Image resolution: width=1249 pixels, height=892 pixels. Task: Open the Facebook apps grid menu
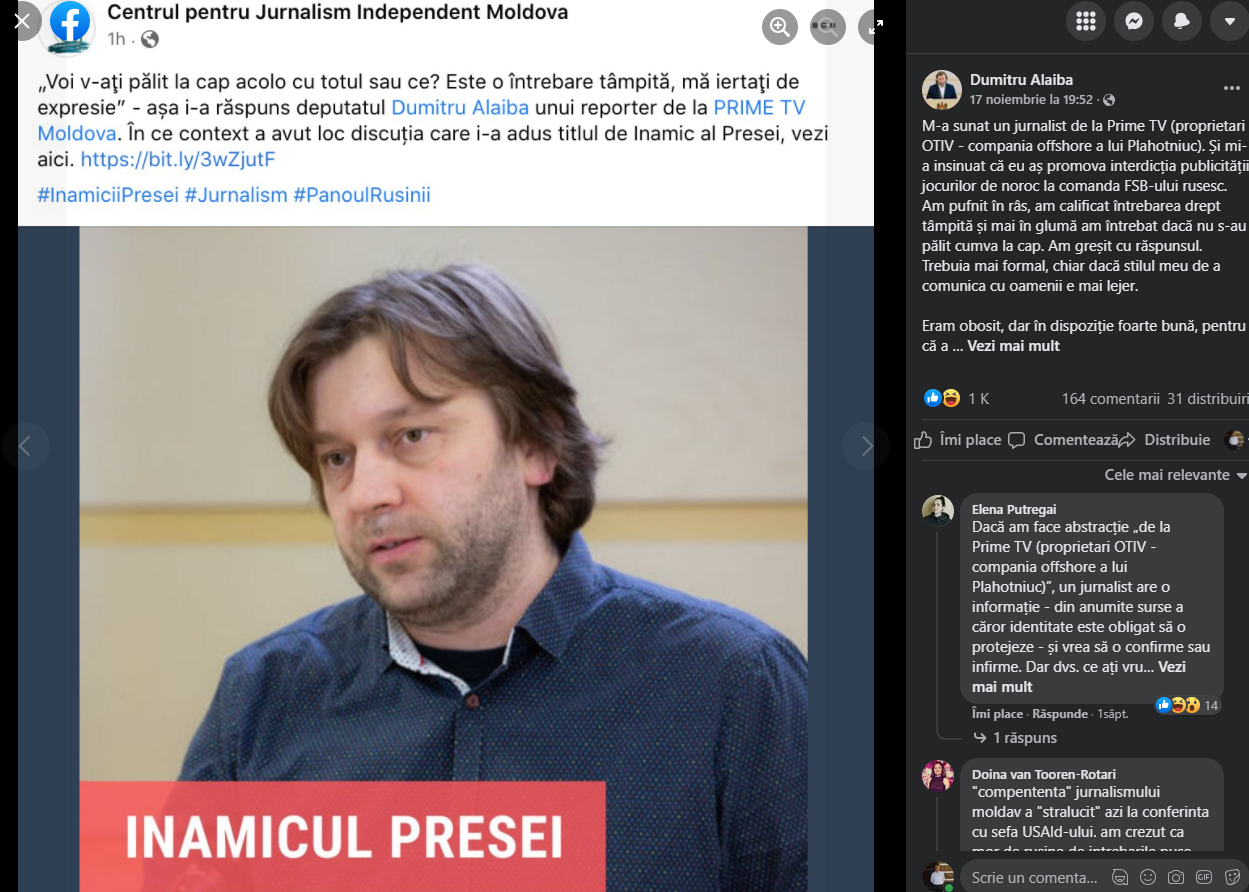click(1086, 21)
